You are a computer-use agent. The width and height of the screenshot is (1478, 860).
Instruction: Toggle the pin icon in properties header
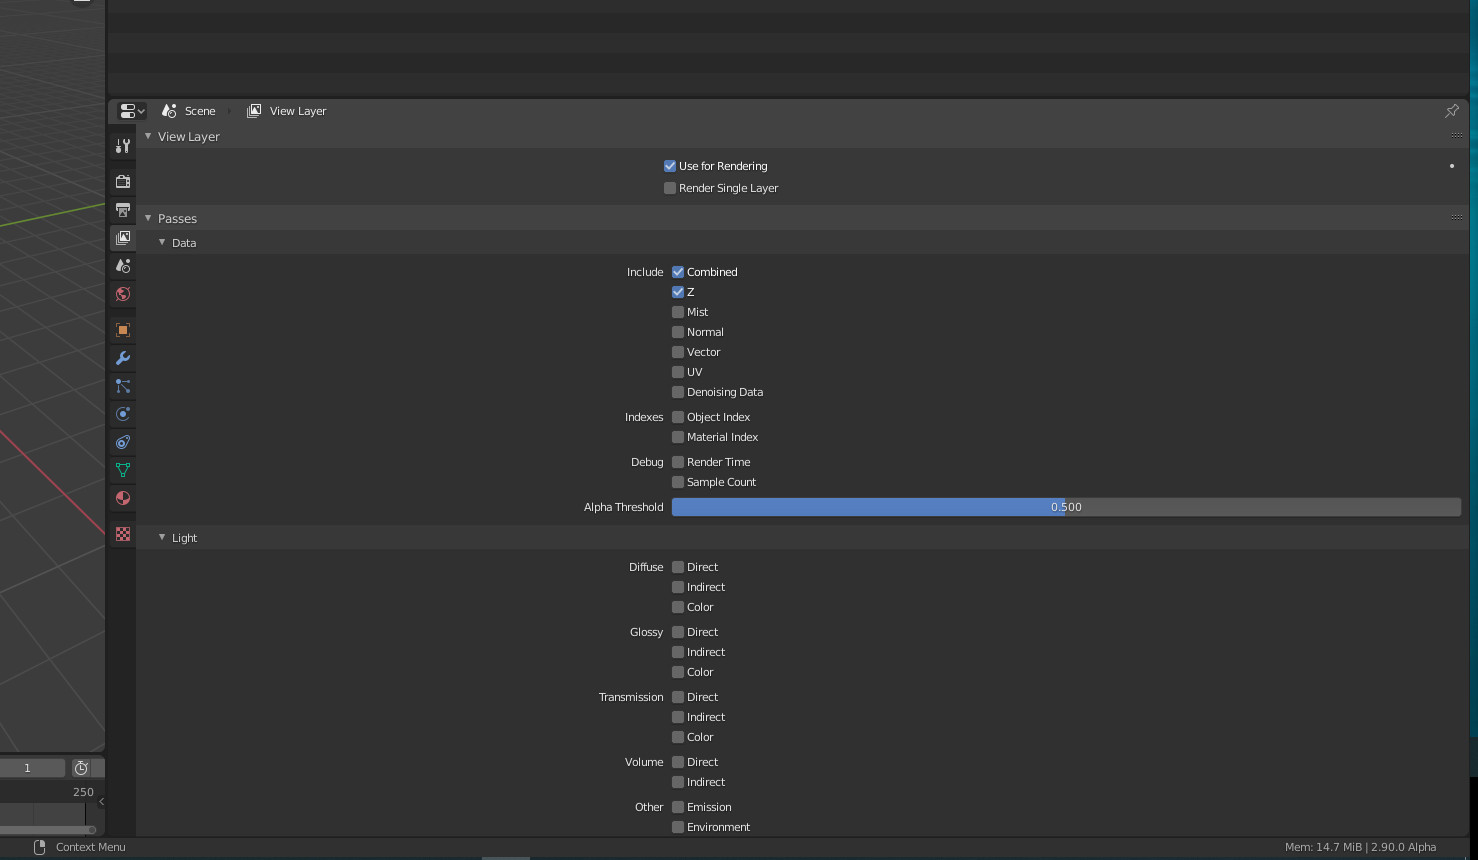[x=1452, y=111]
